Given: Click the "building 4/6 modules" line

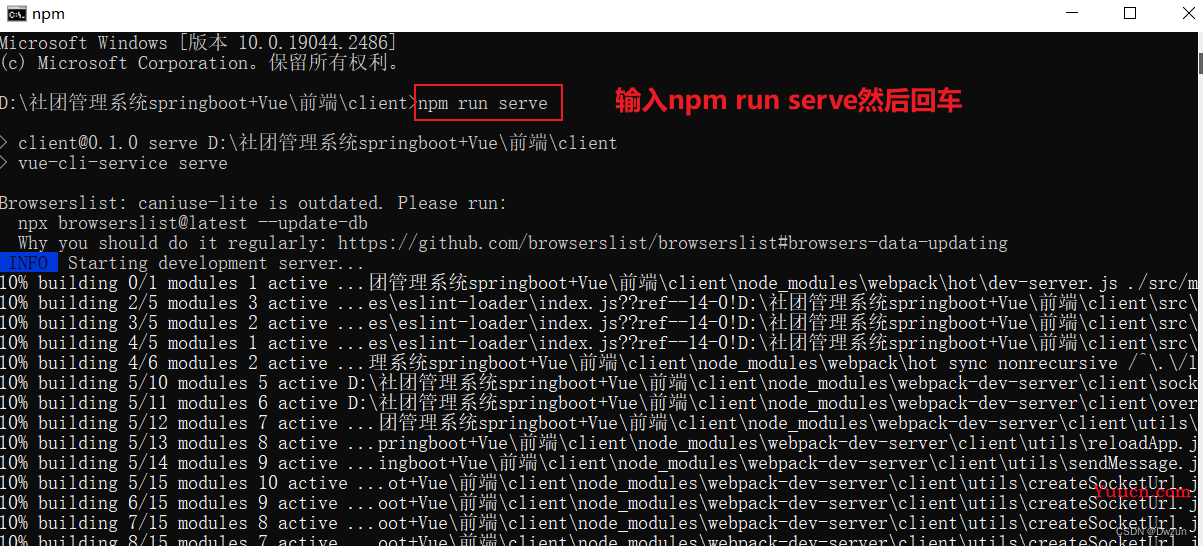Looking at the screenshot, I should pos(599,363).
